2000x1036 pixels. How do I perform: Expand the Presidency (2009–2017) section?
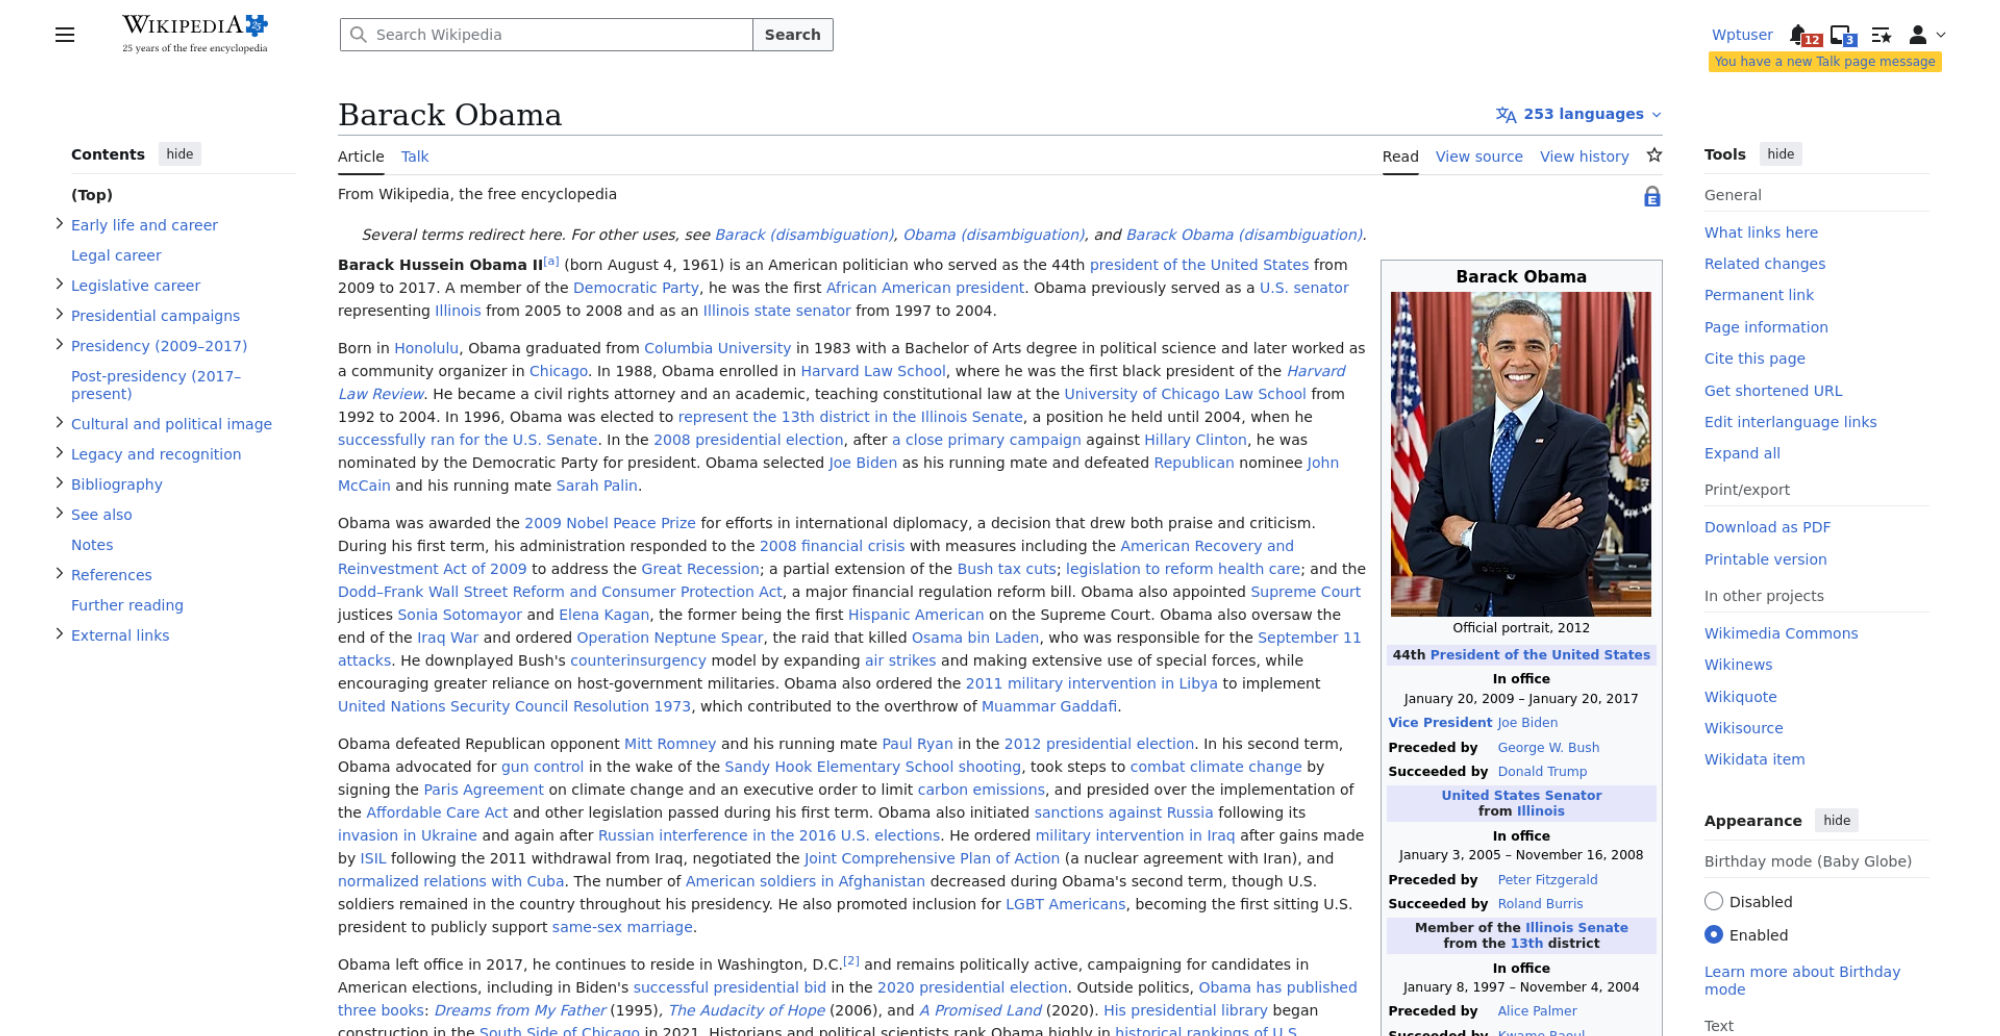(x=59, y=345)
